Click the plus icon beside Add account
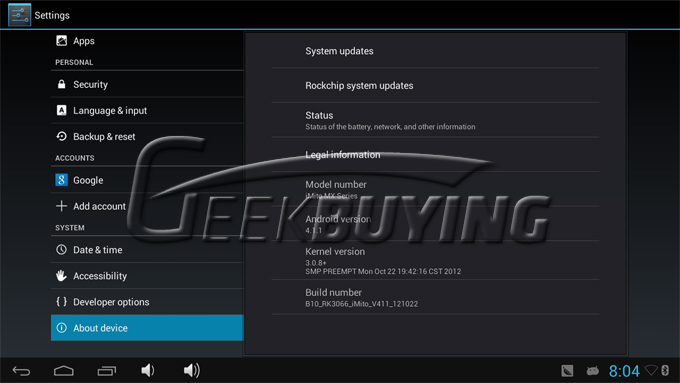Viewport: 680px width, 383px height. [x=62, y=206]
